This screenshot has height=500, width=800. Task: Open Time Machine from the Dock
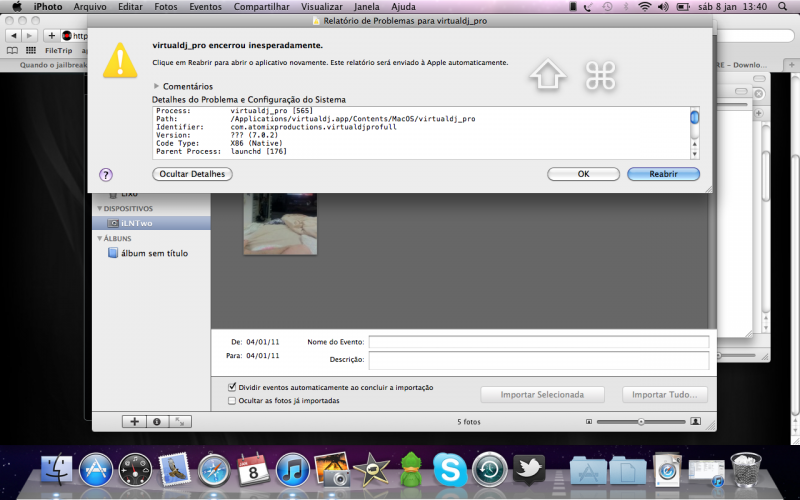[489, 469]
